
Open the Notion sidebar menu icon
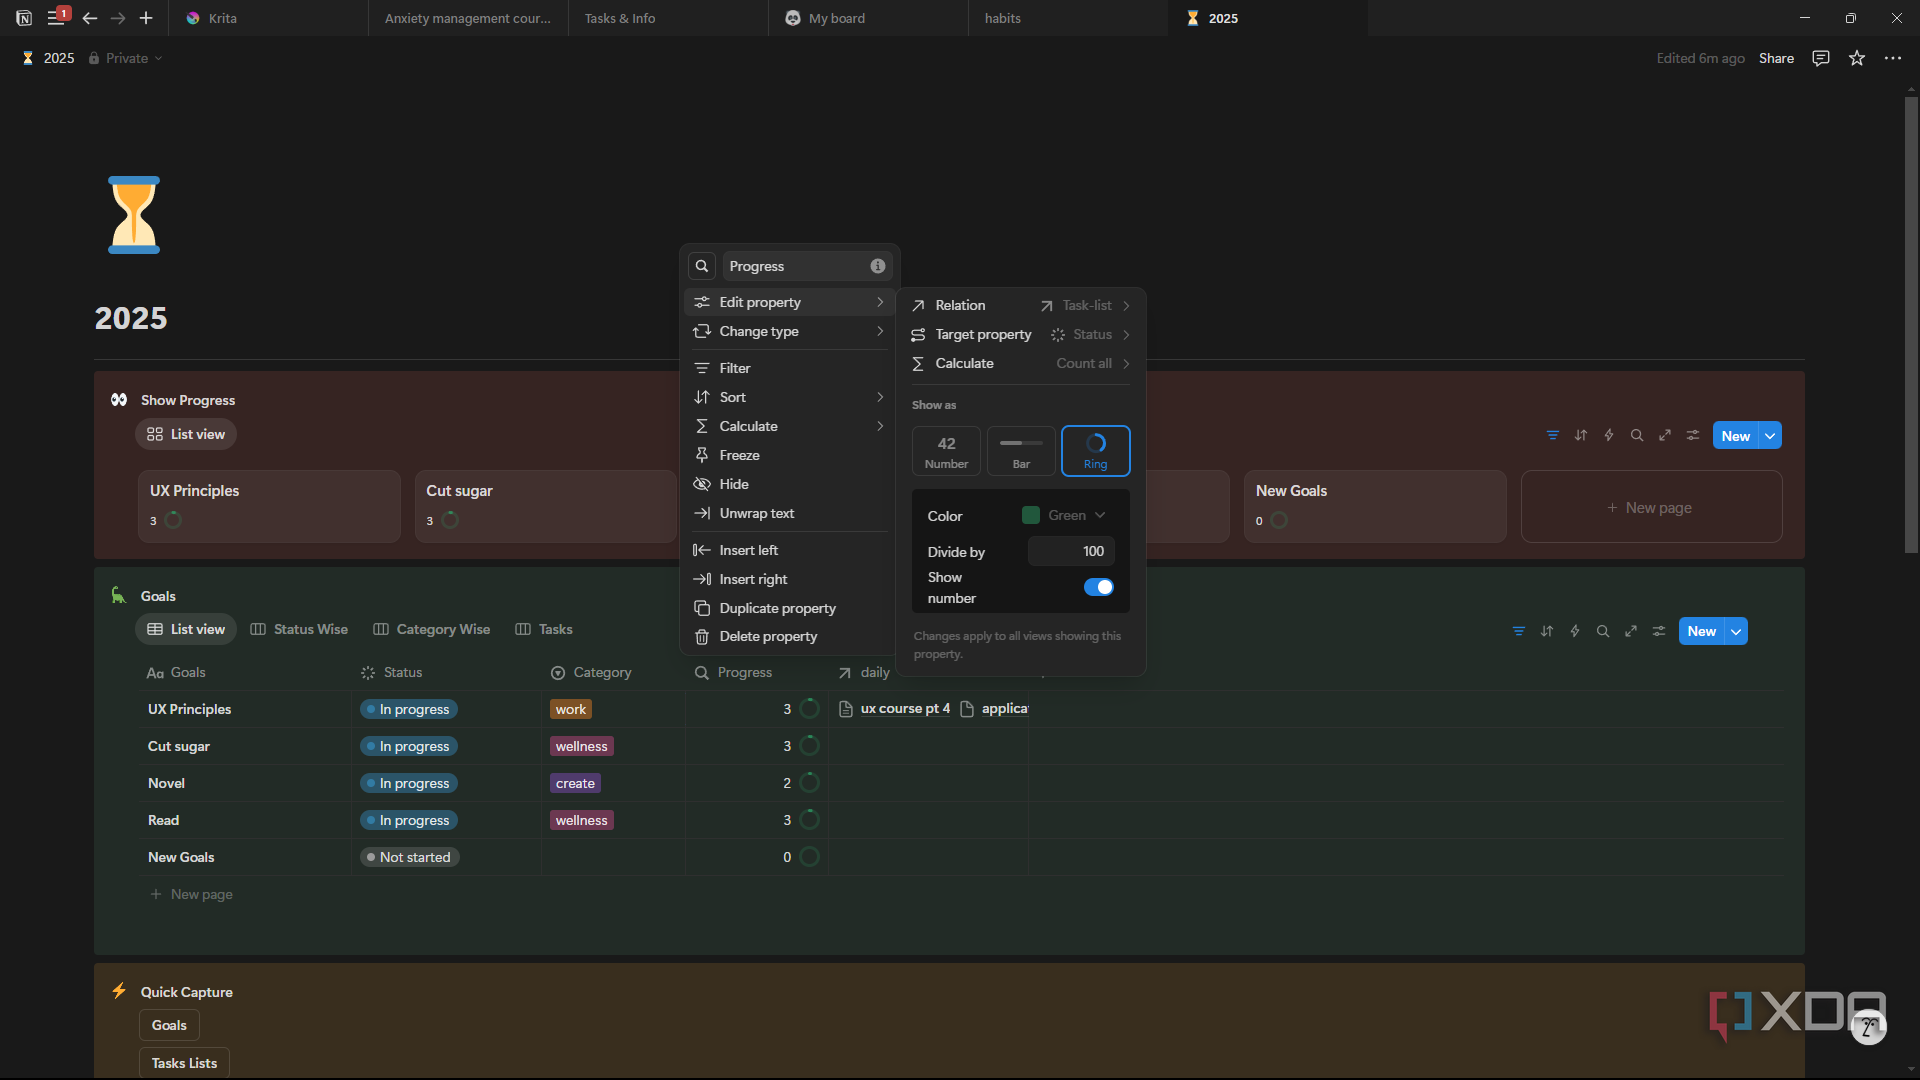coord(56,17)
